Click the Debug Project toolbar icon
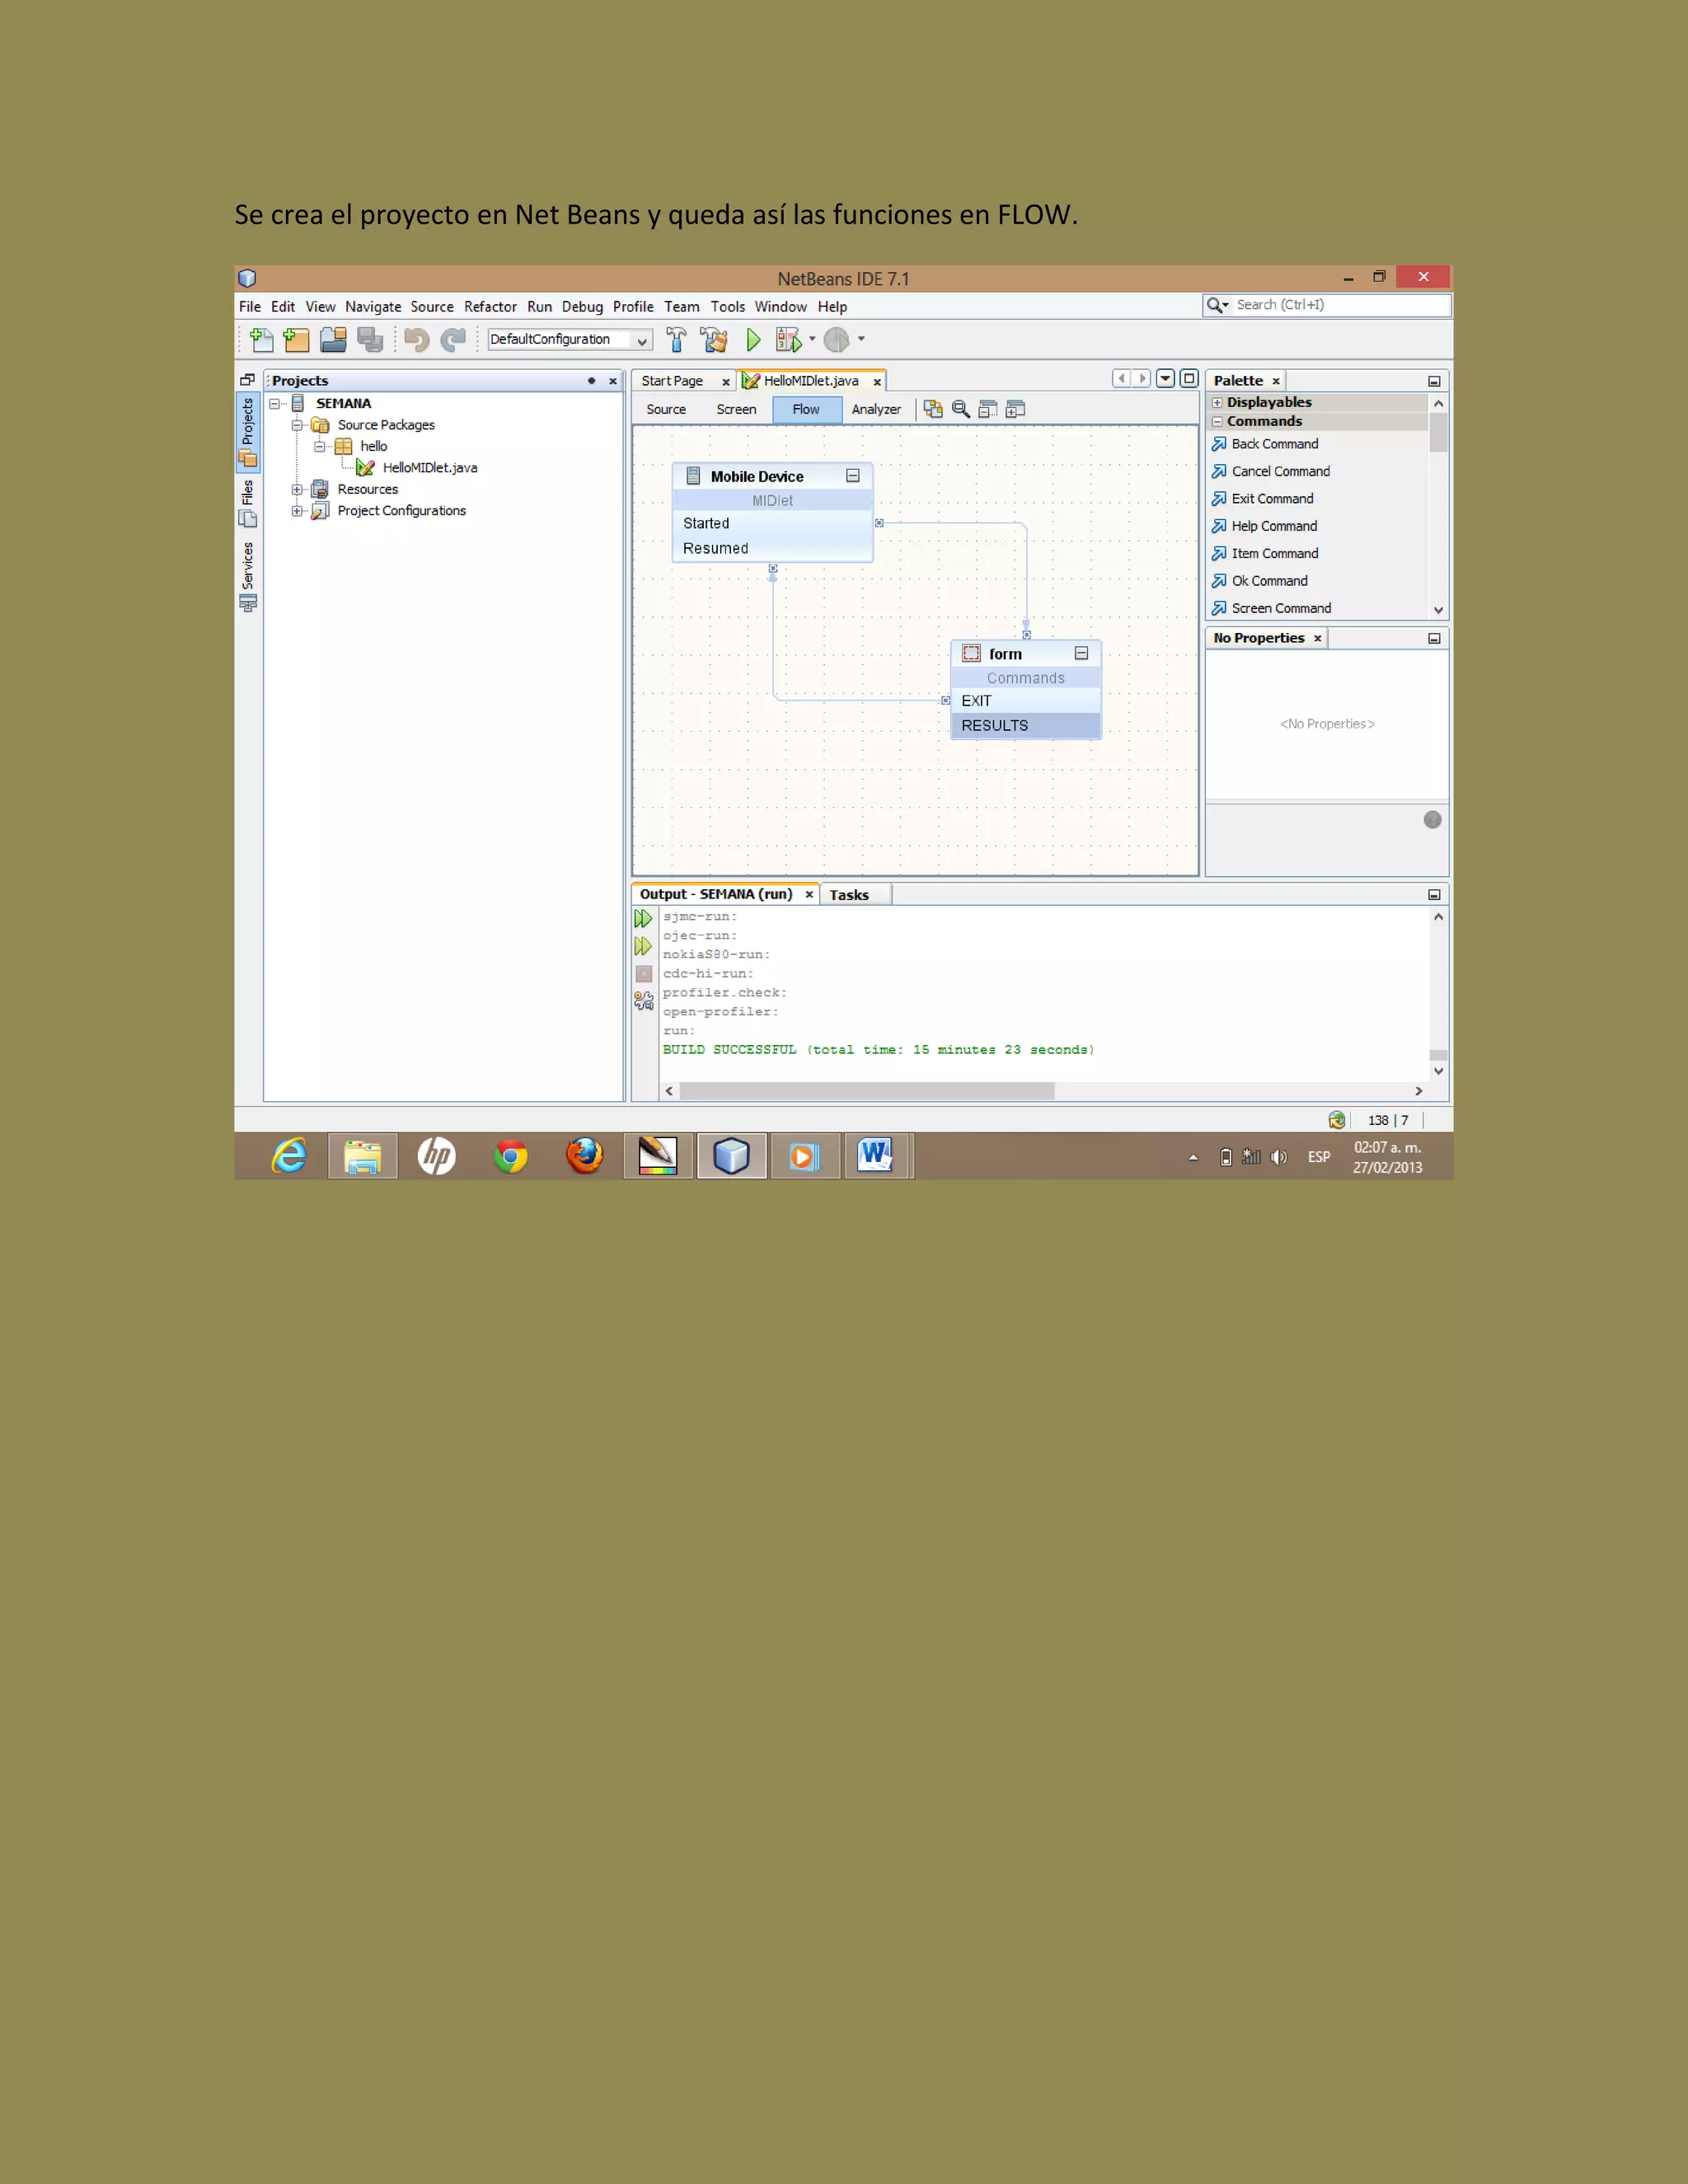 (x=788, y=340)
